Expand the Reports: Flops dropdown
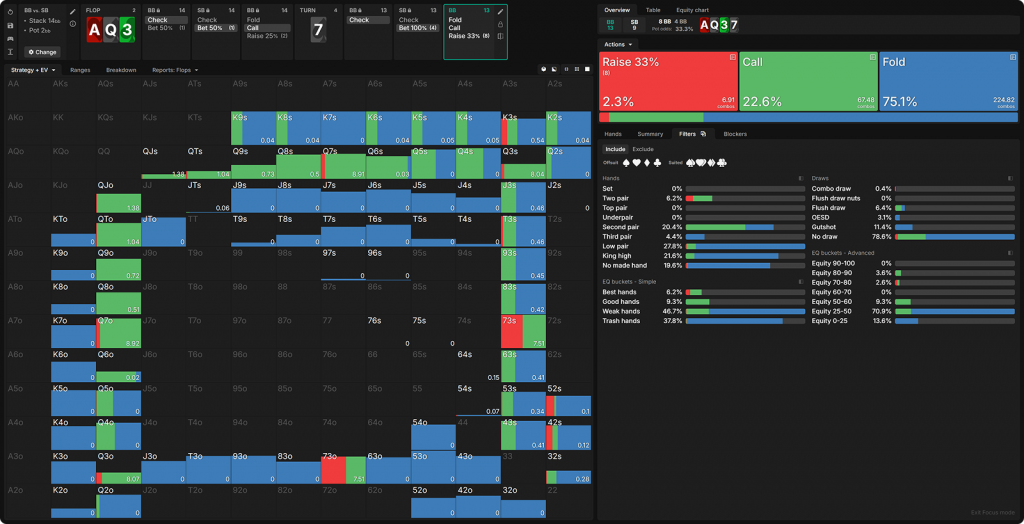Image resolution: width=1024 pixels, height=524 pixels. (174, 70)
